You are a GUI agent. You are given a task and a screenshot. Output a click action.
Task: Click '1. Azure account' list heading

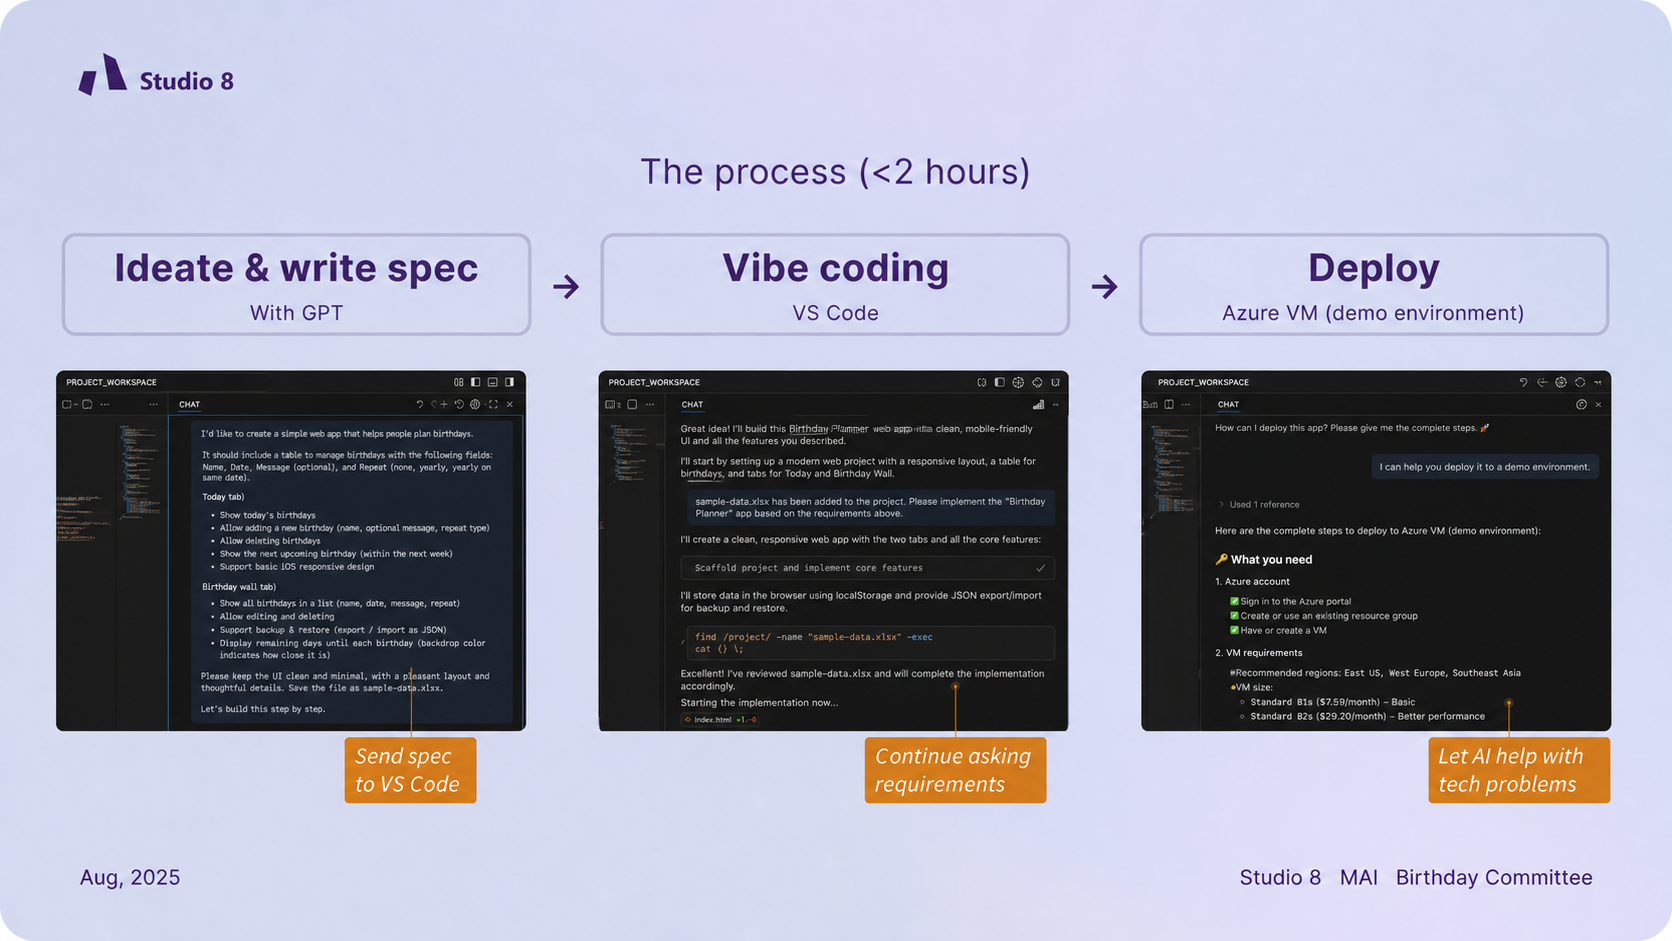point(1252,582)
